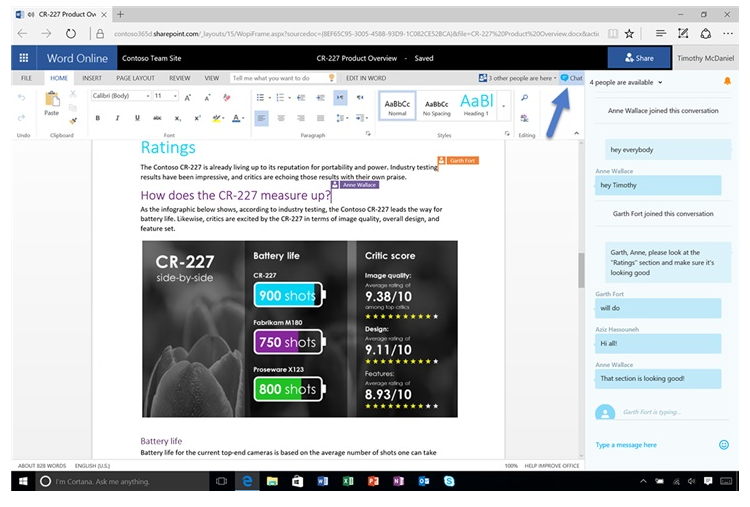Expand the Styles gallery more arrow

[504, 106]
